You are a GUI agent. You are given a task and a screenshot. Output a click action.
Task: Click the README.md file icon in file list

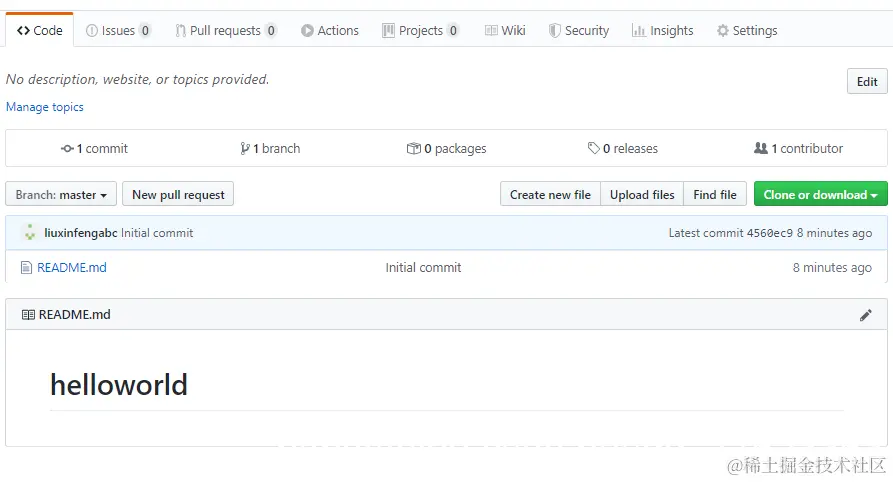(x=26, y=267)
